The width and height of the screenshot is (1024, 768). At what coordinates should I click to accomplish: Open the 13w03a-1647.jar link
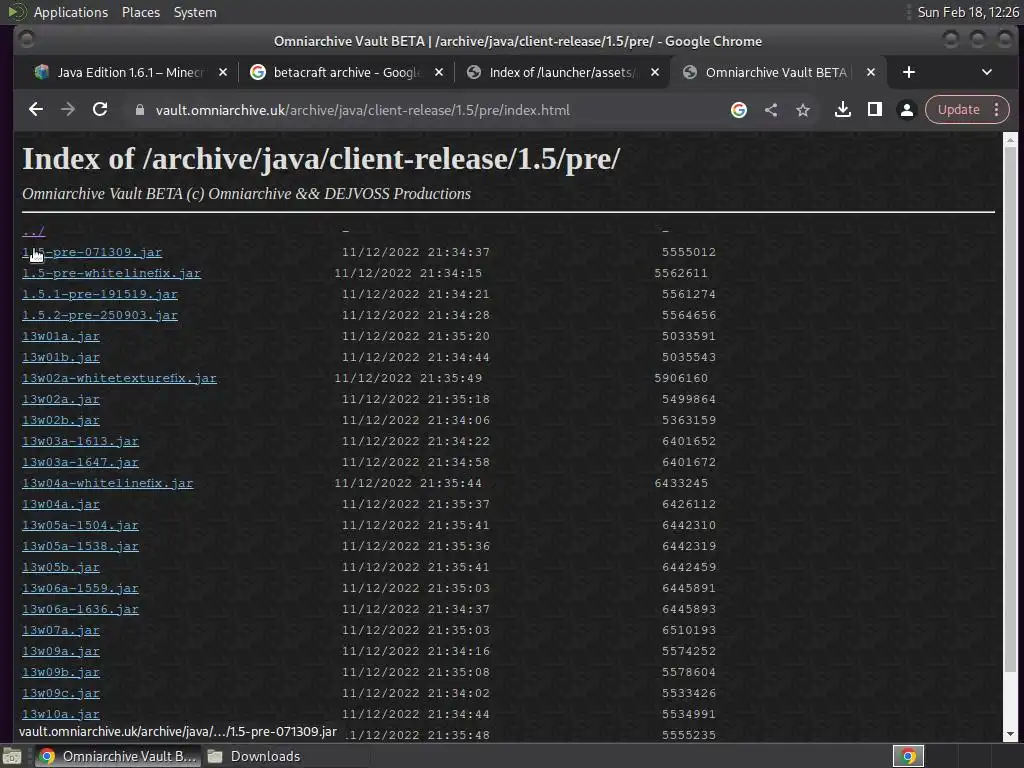[x=80, y=462]
